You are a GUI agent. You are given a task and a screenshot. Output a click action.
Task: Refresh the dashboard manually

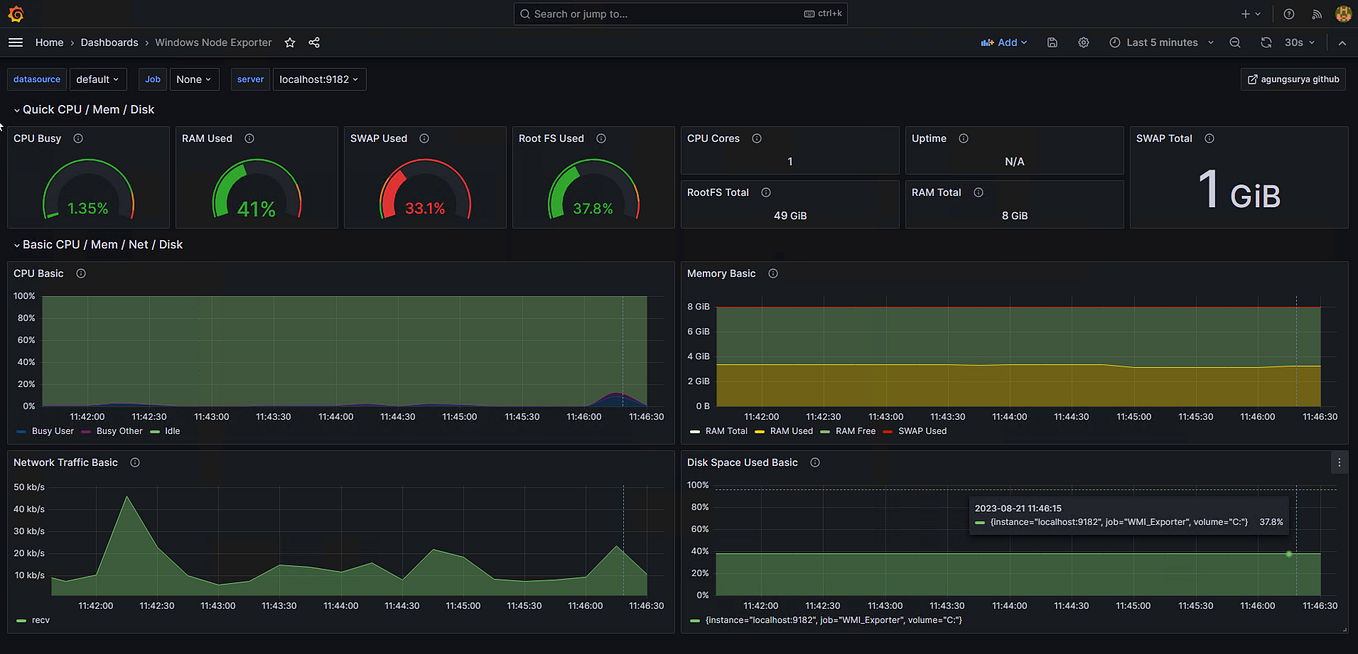pos(1266,42)
